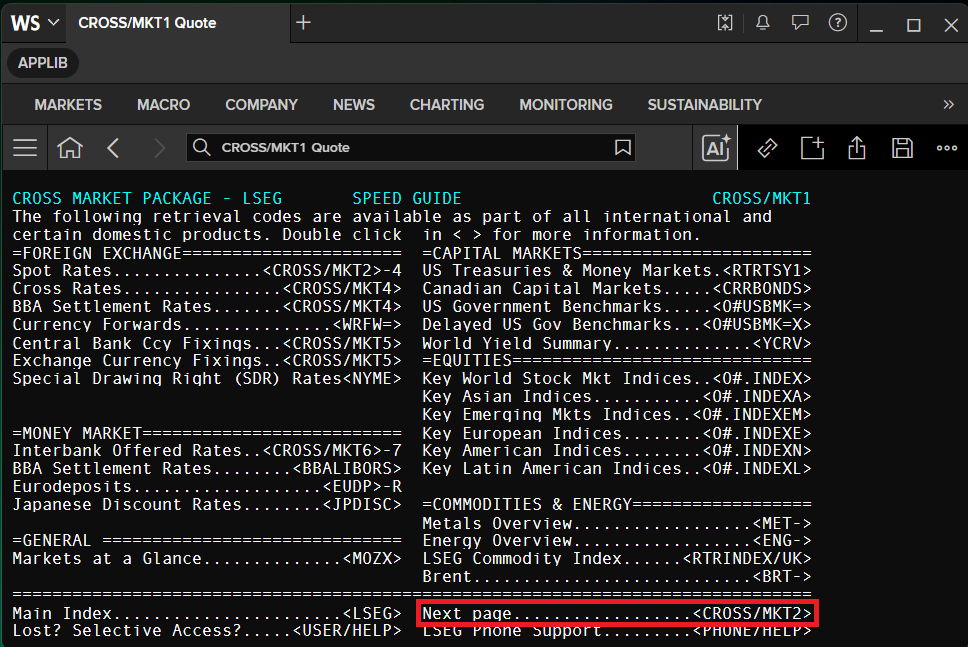The image size is (968, 647).
Task: Click the link chain icon in the toolbar
Action: (767, 148)
